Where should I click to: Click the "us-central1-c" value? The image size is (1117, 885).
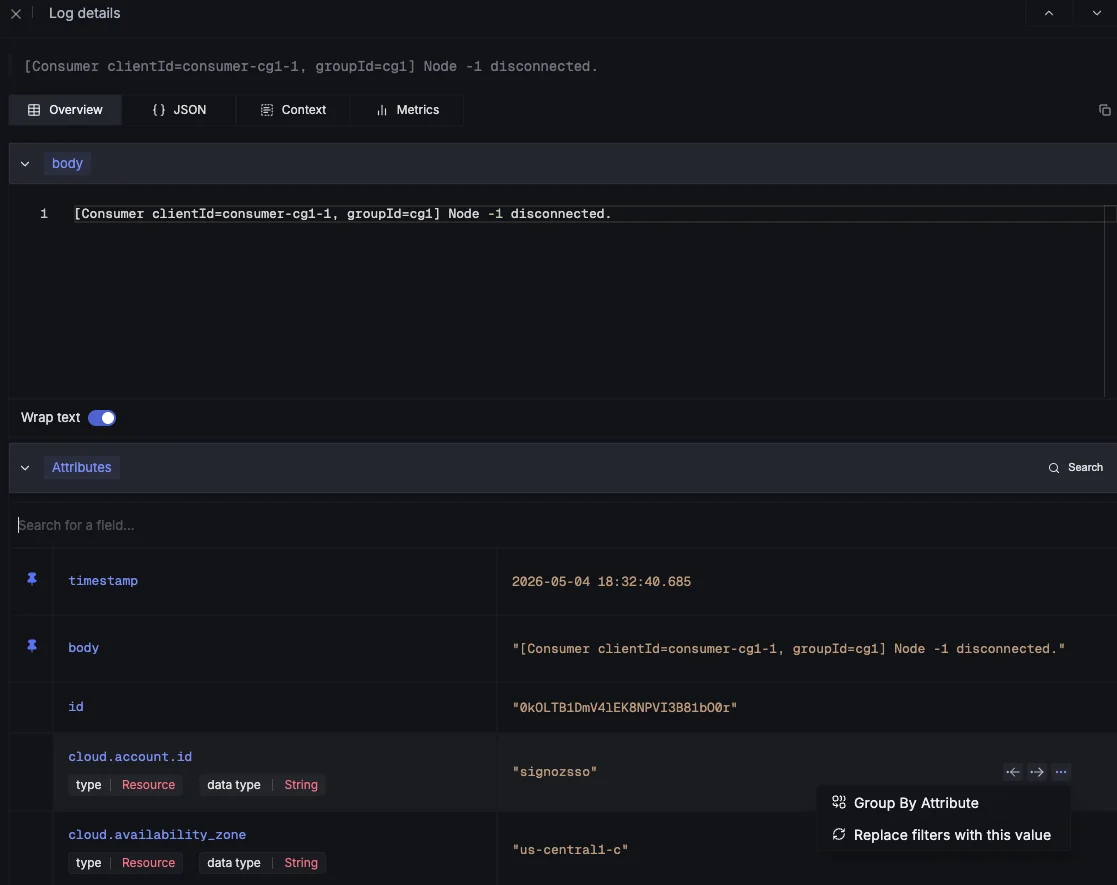[570, 849]
